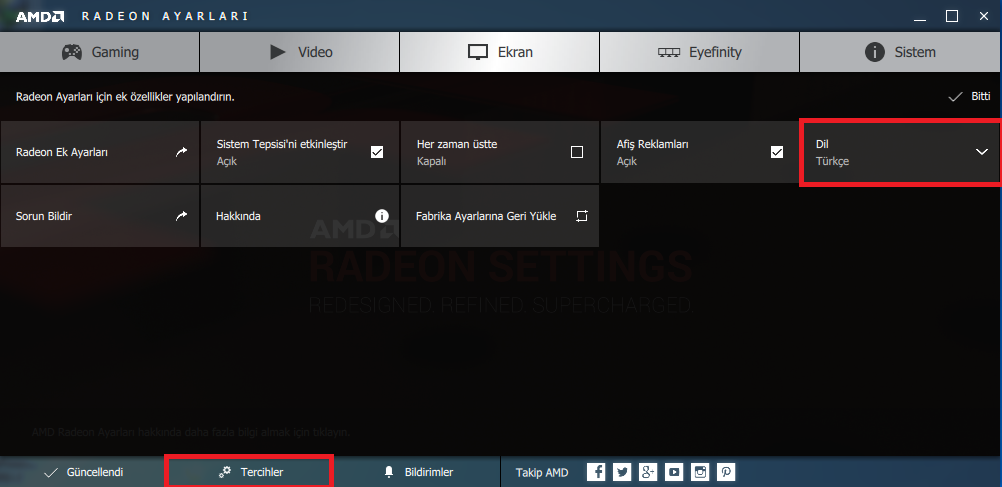Viewport: 1002px width, 487px height.
Task: Click the Bitti done button
Action: pyautogui.click(x=969, y=97)
